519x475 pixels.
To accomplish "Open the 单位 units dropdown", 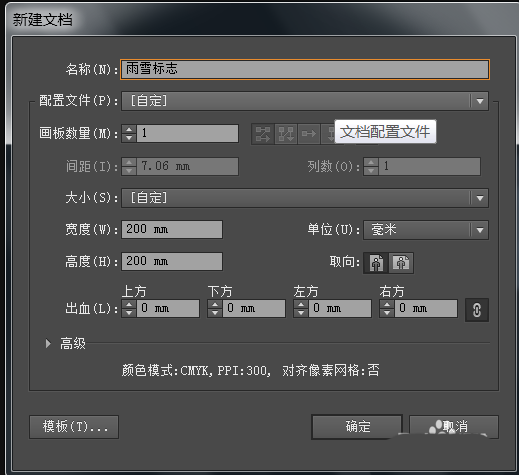I will pos(426,230).
